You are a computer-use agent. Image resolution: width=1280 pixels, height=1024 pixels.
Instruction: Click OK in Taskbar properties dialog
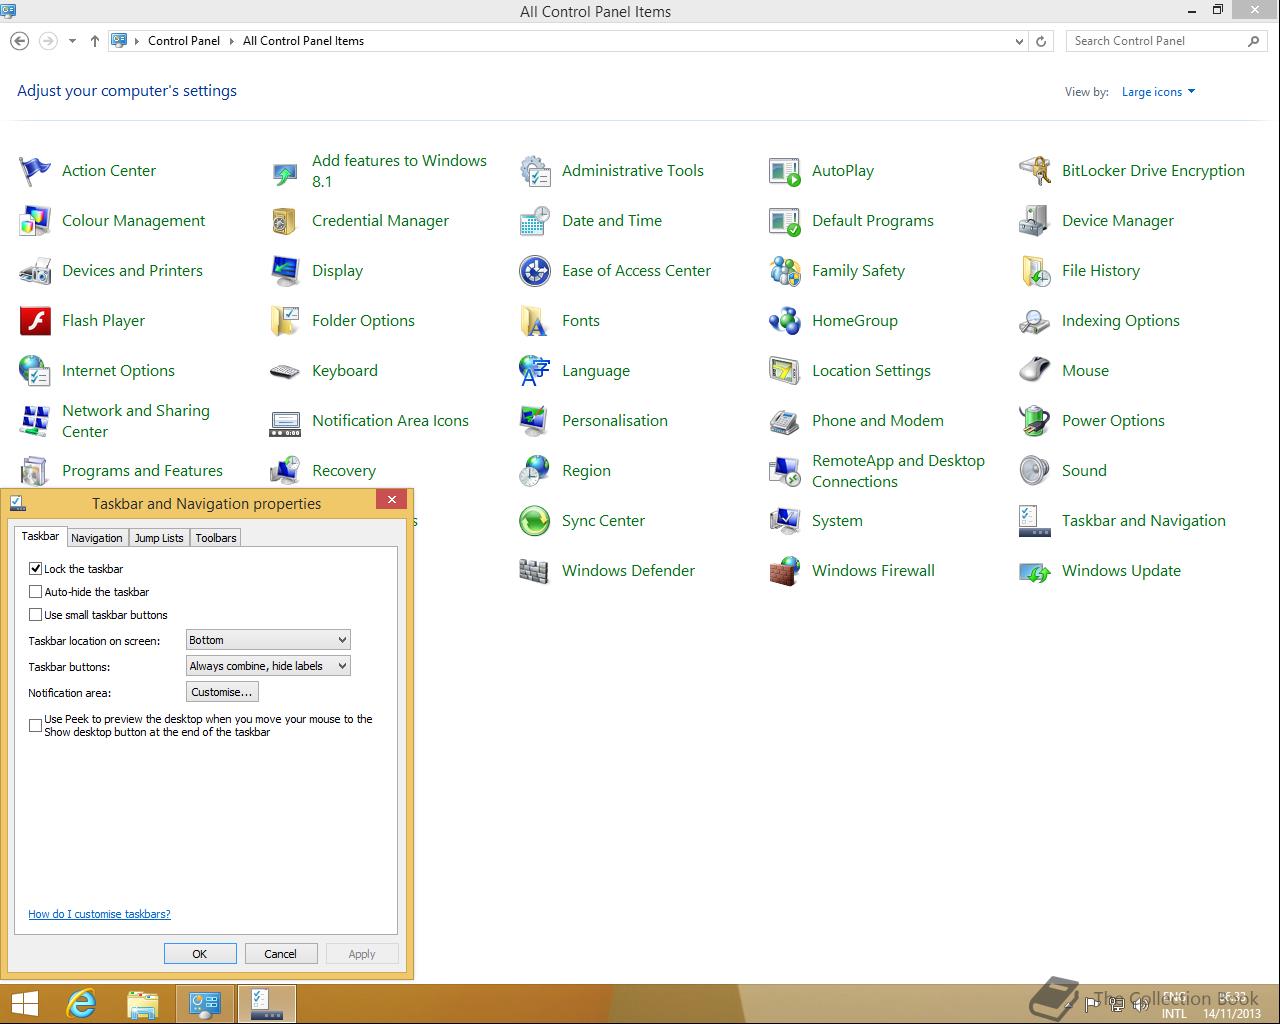[x=200, y=954]
